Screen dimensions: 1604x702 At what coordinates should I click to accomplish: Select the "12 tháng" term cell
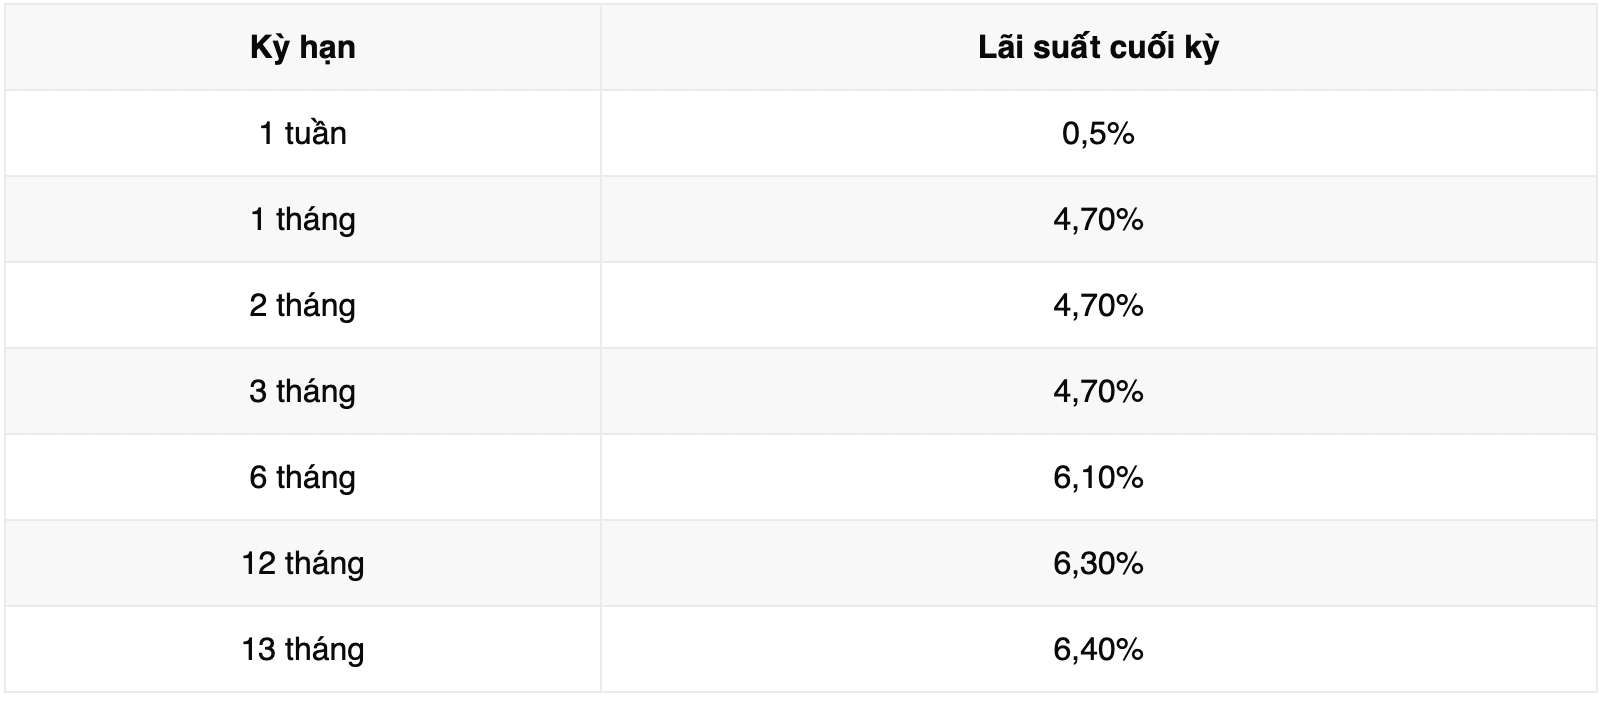(302, 564)
